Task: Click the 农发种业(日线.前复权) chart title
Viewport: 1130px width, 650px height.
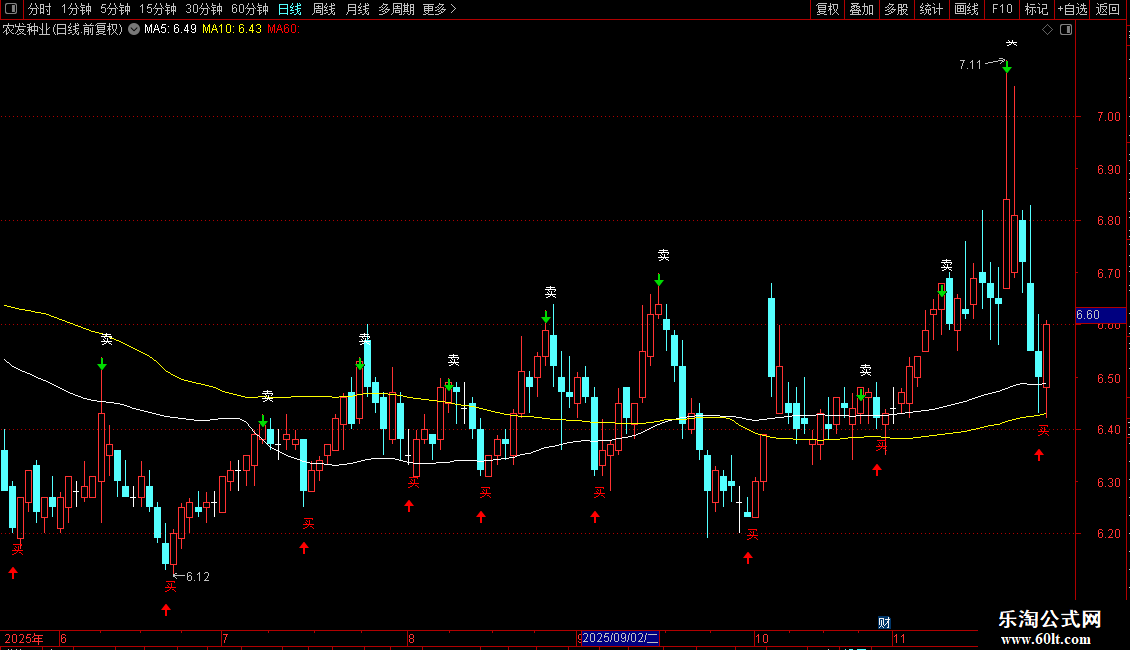Action: click(x=63, y=29)
